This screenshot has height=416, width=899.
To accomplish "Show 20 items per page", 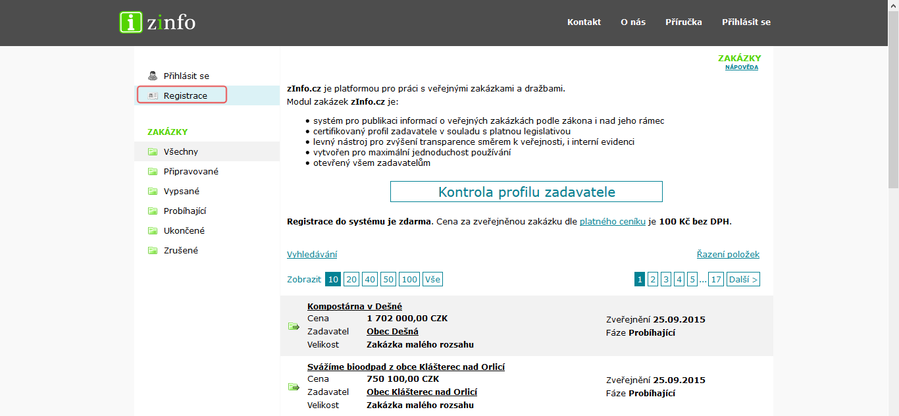I will 351,280.
